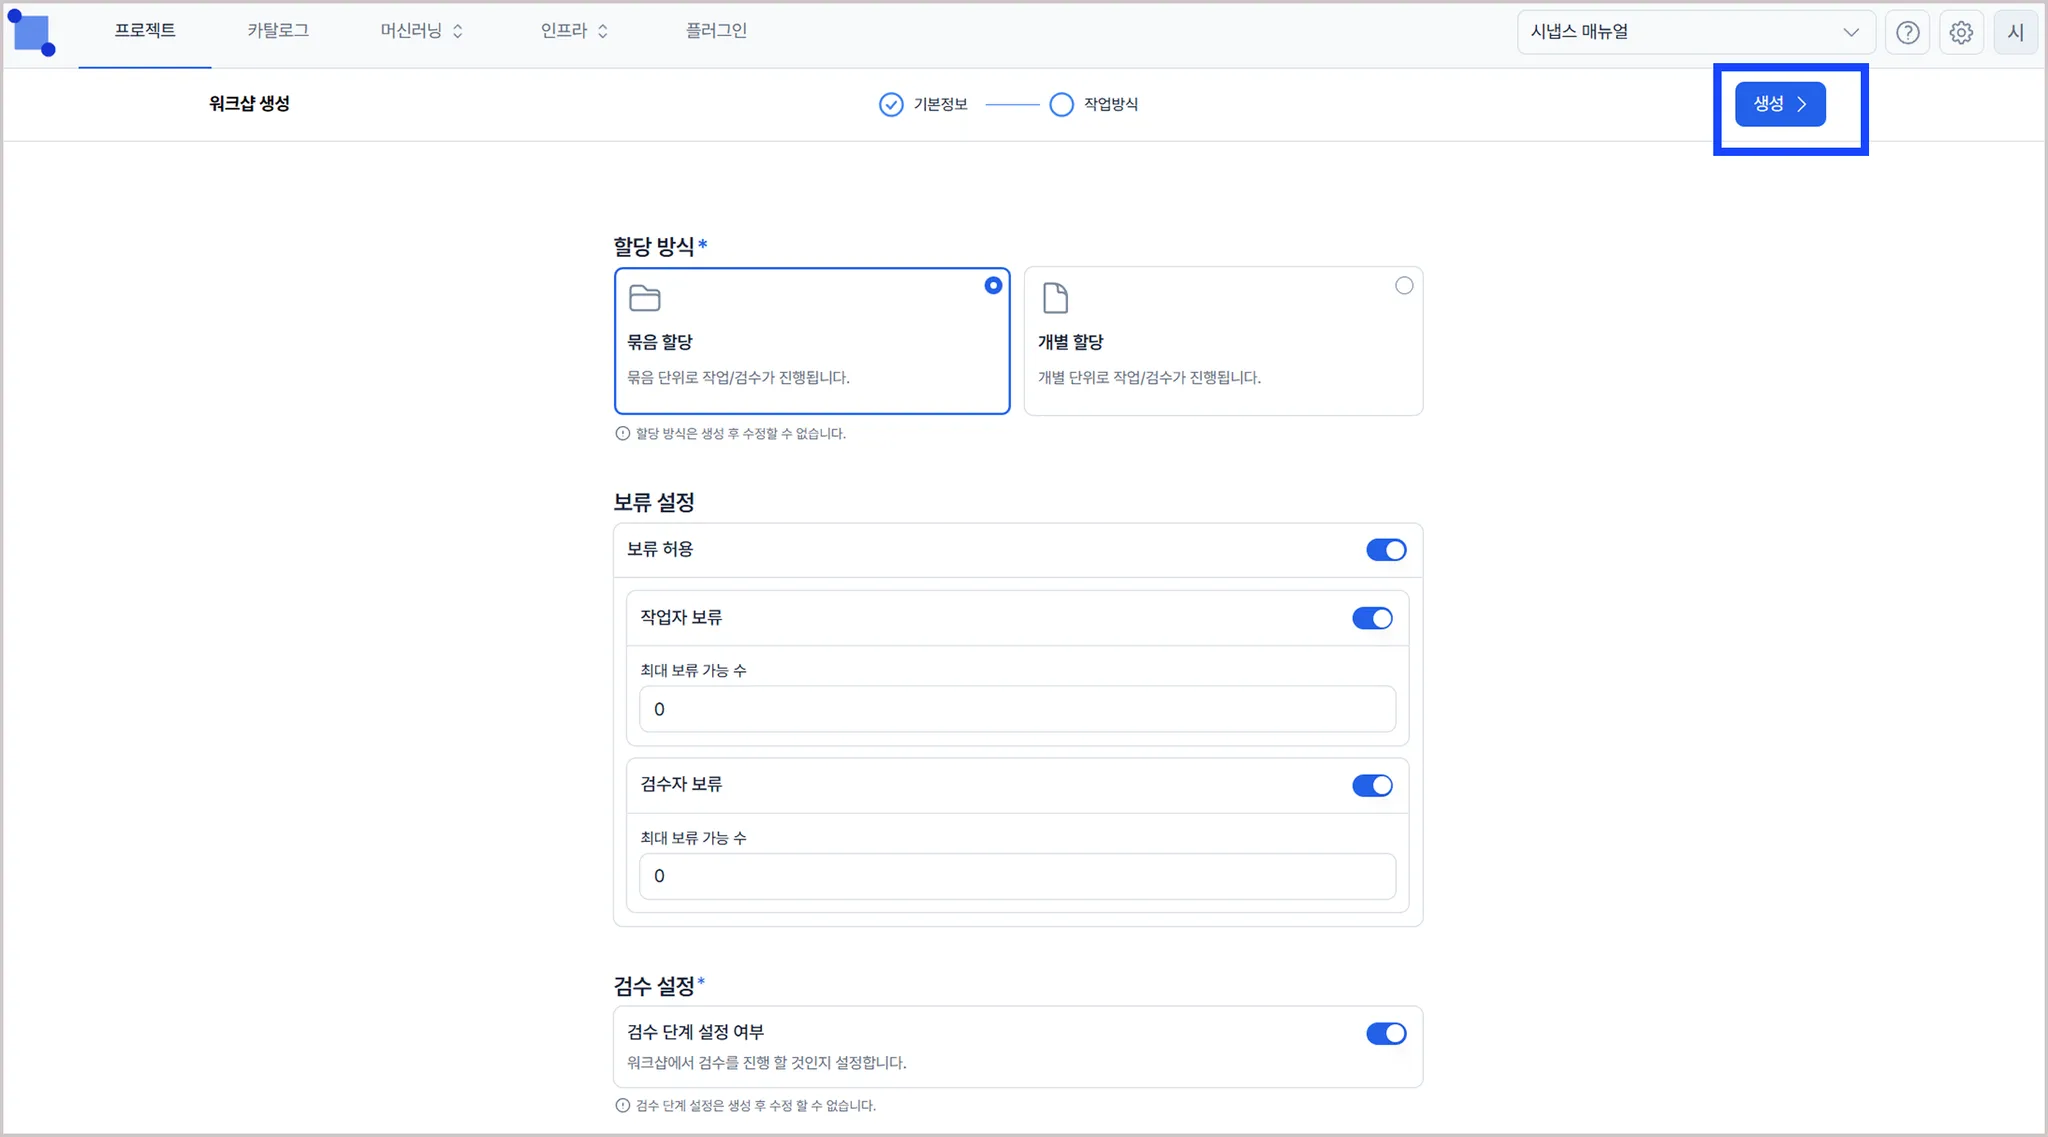Open the 플러그인 tab
The height and width of the screenshot is (1137, 2048).
coord(716,31)
